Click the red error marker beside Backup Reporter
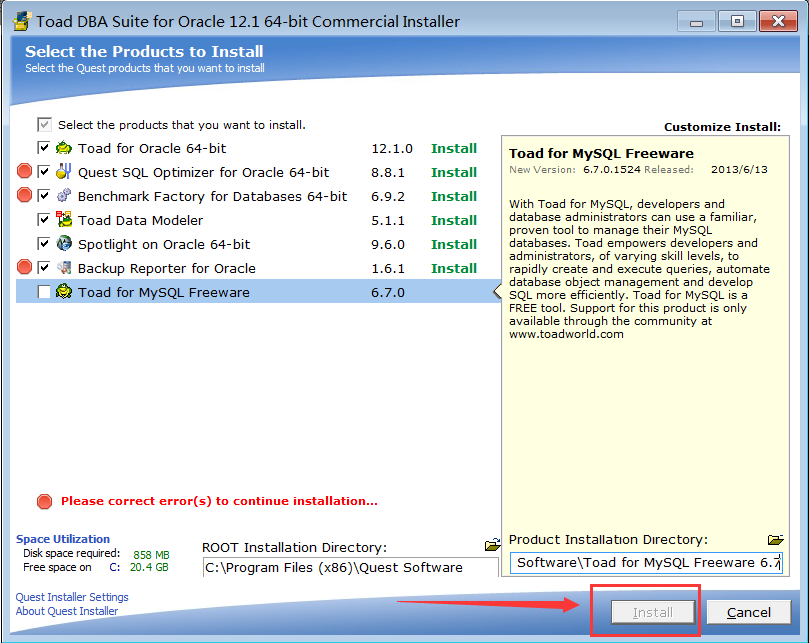The height and width of the screenshot is (643, 809). (x=24, y=267)
